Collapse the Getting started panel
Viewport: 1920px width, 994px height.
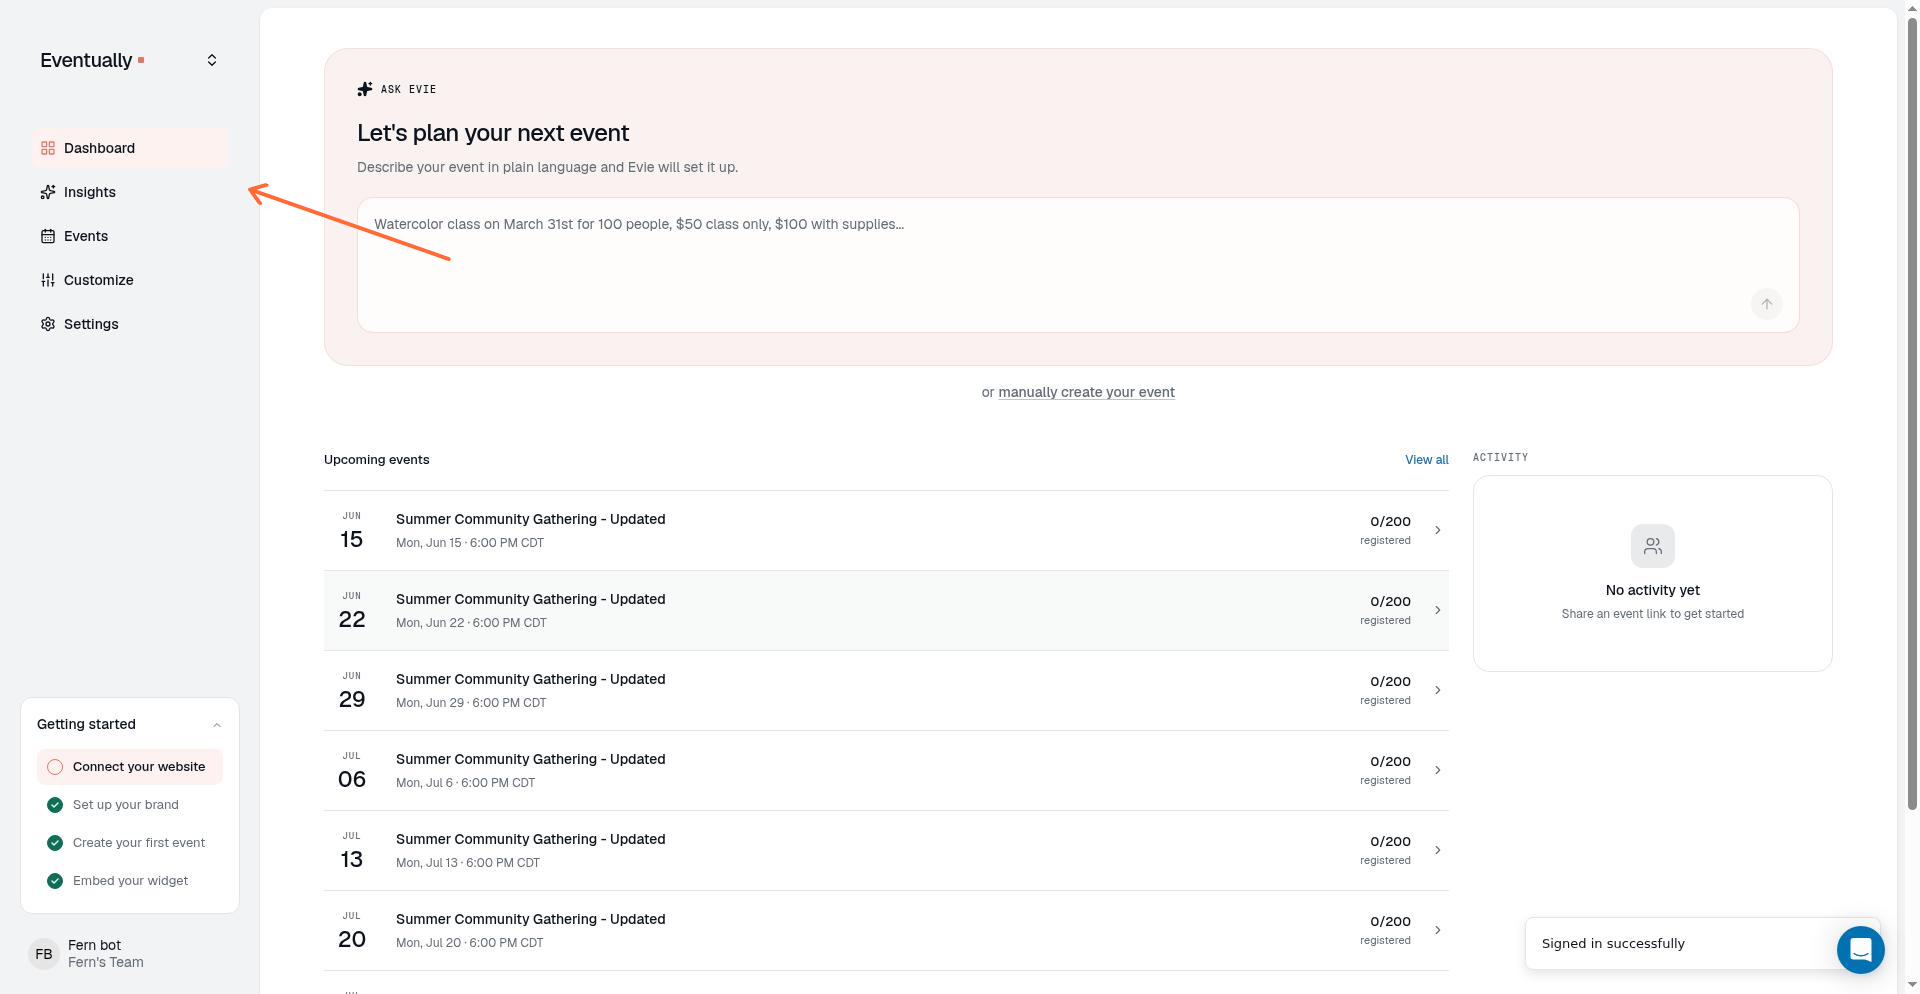(x=217, y=725)
